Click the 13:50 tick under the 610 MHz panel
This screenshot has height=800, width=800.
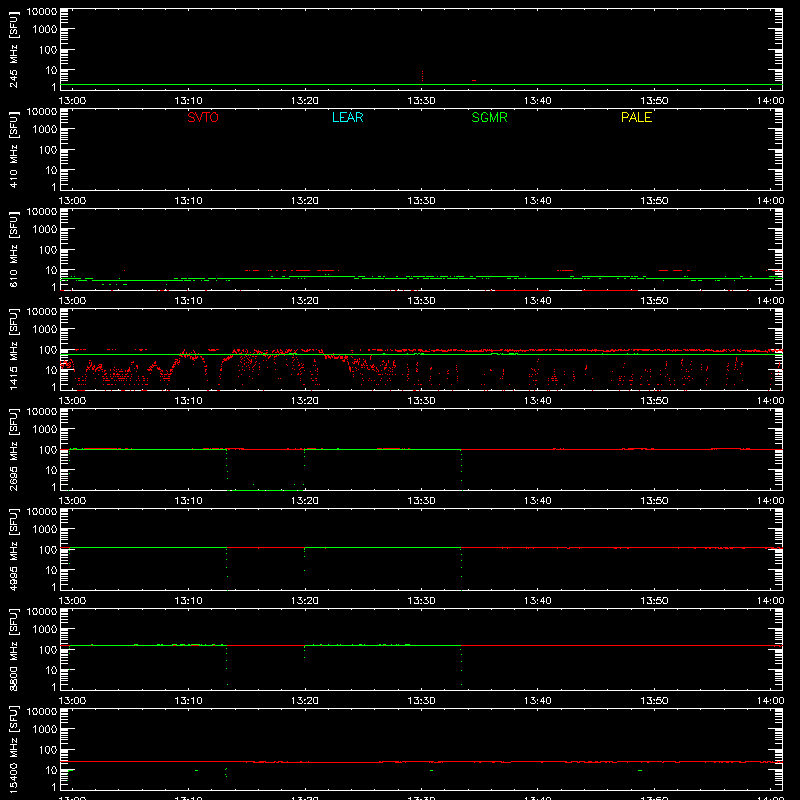[x=654, y=301]
